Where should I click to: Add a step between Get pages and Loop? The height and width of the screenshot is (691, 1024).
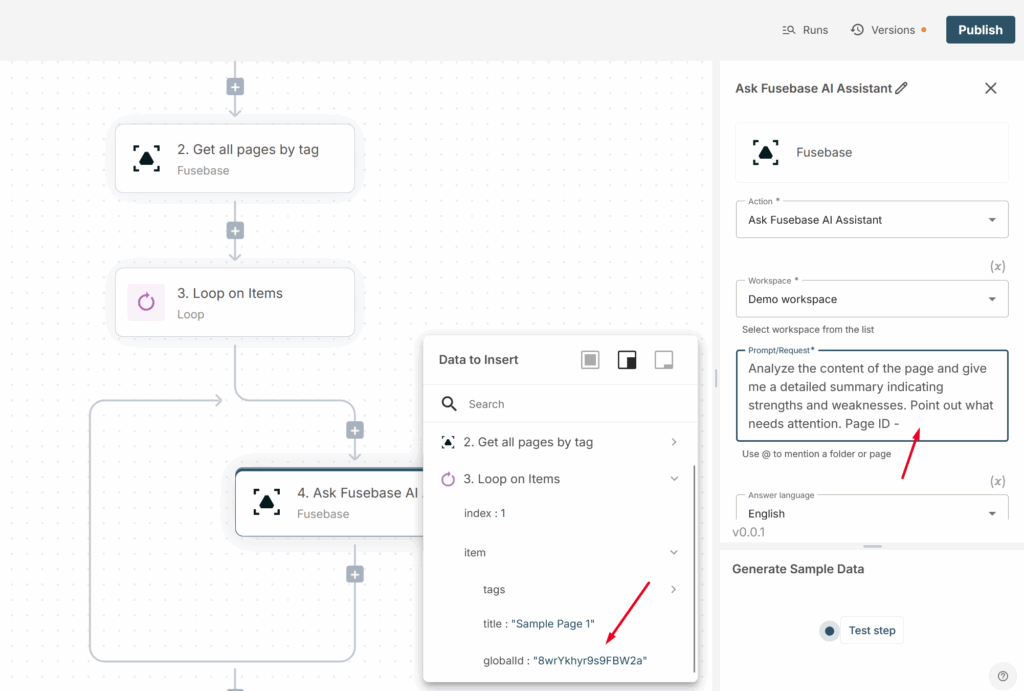pos(235,231)
